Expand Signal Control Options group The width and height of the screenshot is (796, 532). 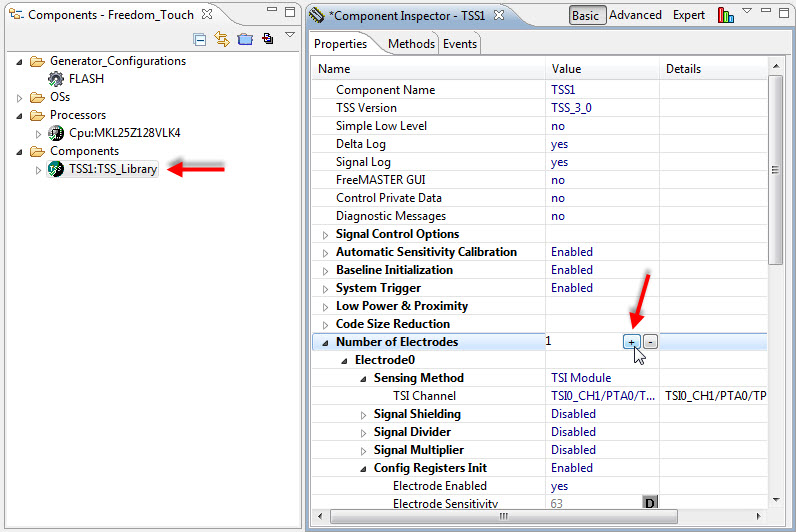pyautogui.click(x=324, y=234)
